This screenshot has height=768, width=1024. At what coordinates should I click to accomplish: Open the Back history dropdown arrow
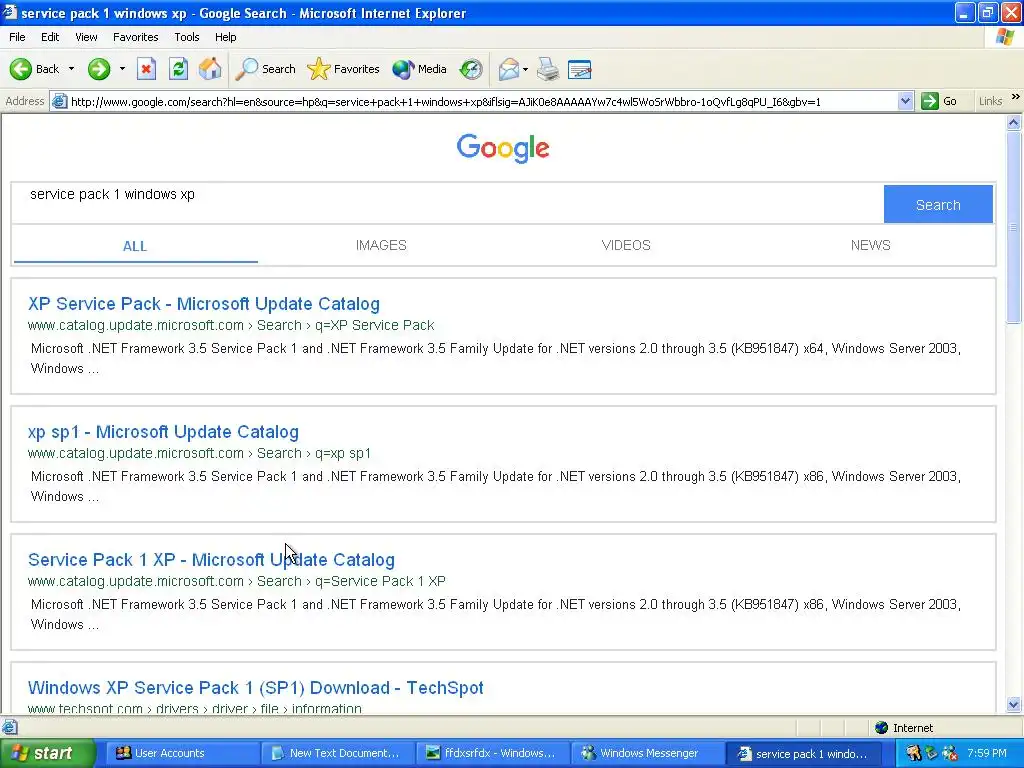(71, 69)
